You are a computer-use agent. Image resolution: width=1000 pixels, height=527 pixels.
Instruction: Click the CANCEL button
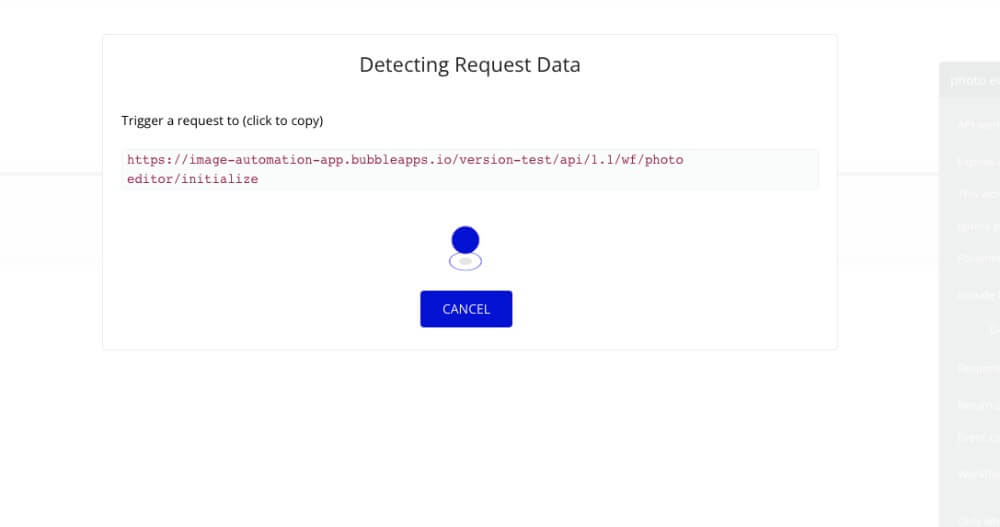[466, 309]
